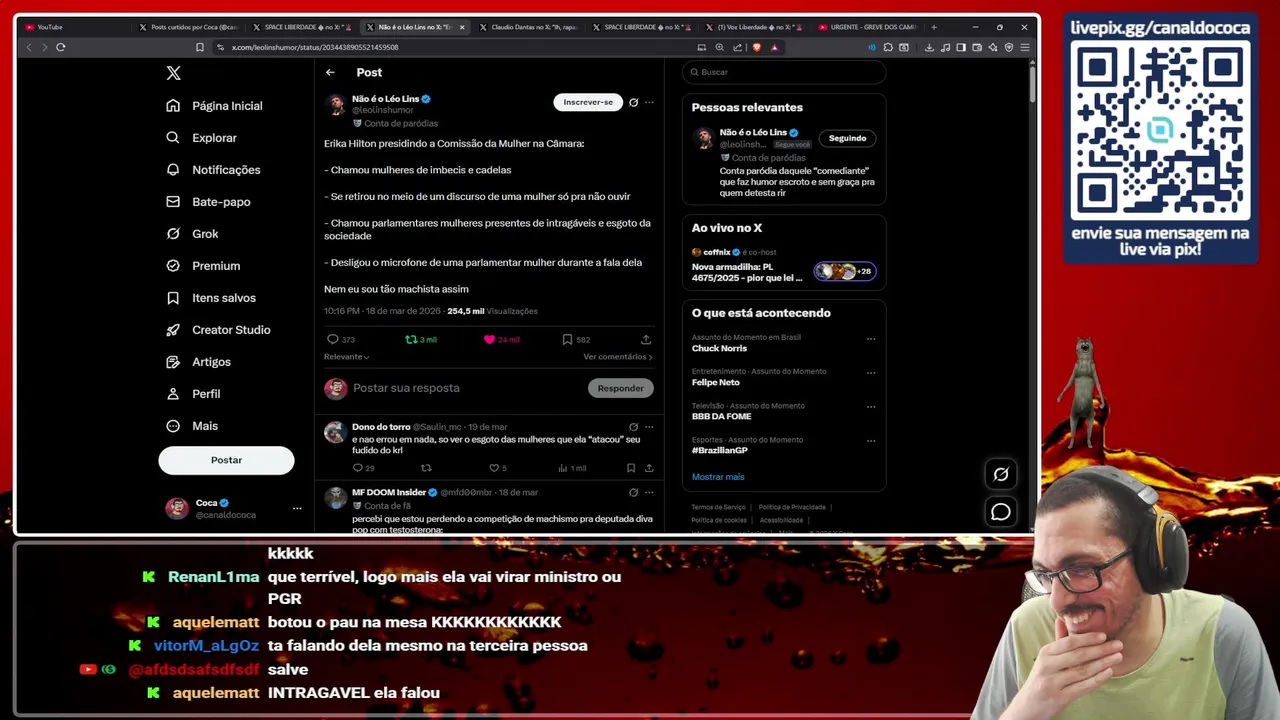Screen dimensions: 1280x720
Task: Open Itens salvos bookmarks
Action: (x=211, y=298)
